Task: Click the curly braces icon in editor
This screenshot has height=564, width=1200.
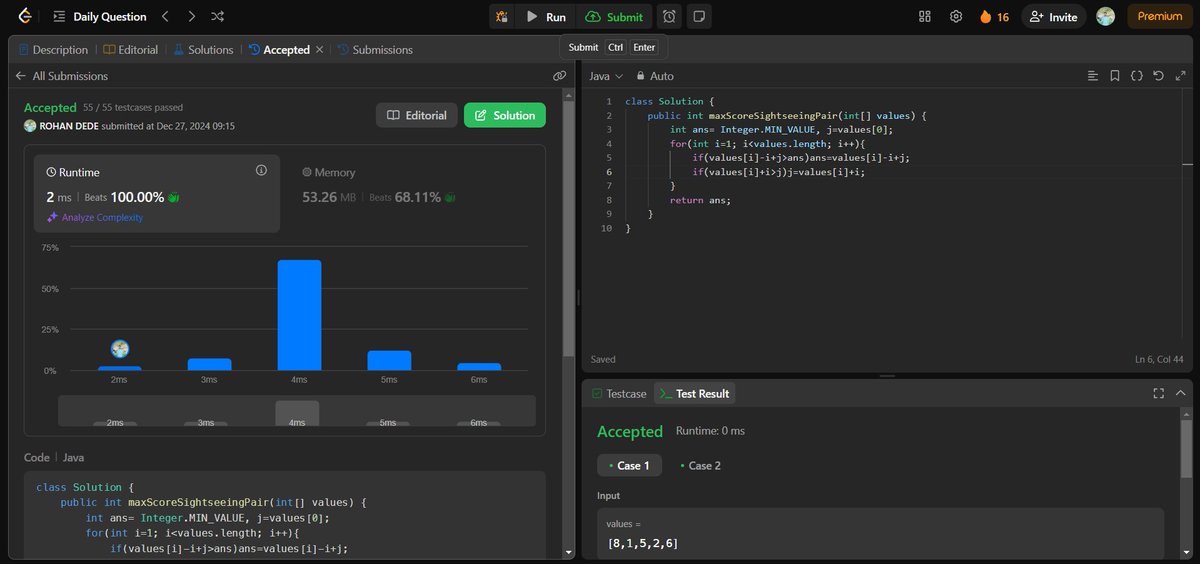Action: tap(1137, 76)
